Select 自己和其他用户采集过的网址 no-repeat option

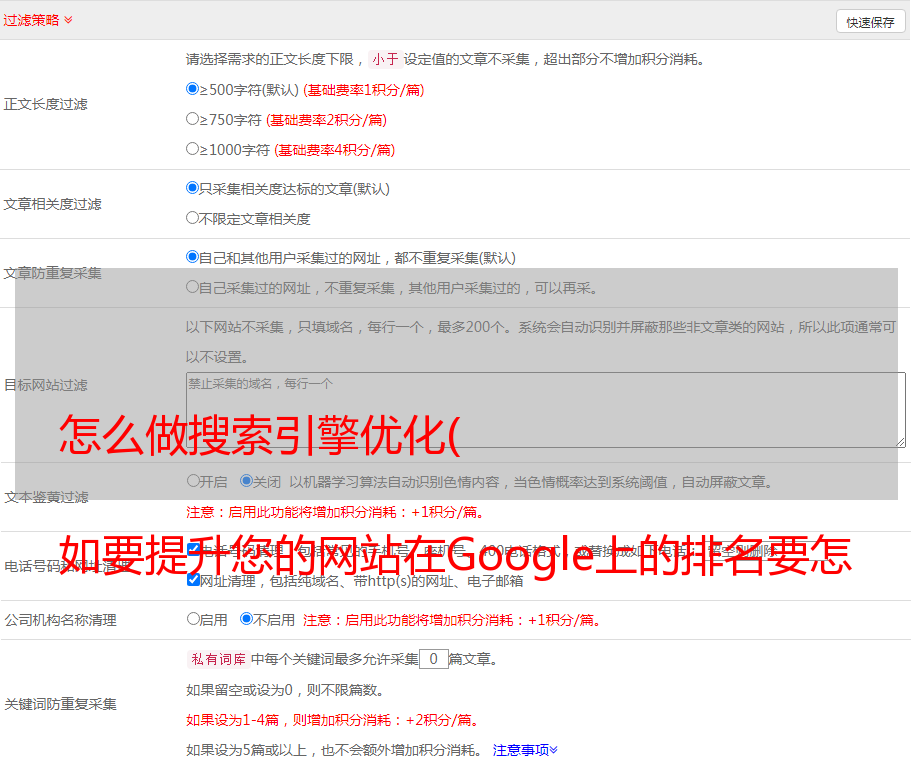pos(193,257)
